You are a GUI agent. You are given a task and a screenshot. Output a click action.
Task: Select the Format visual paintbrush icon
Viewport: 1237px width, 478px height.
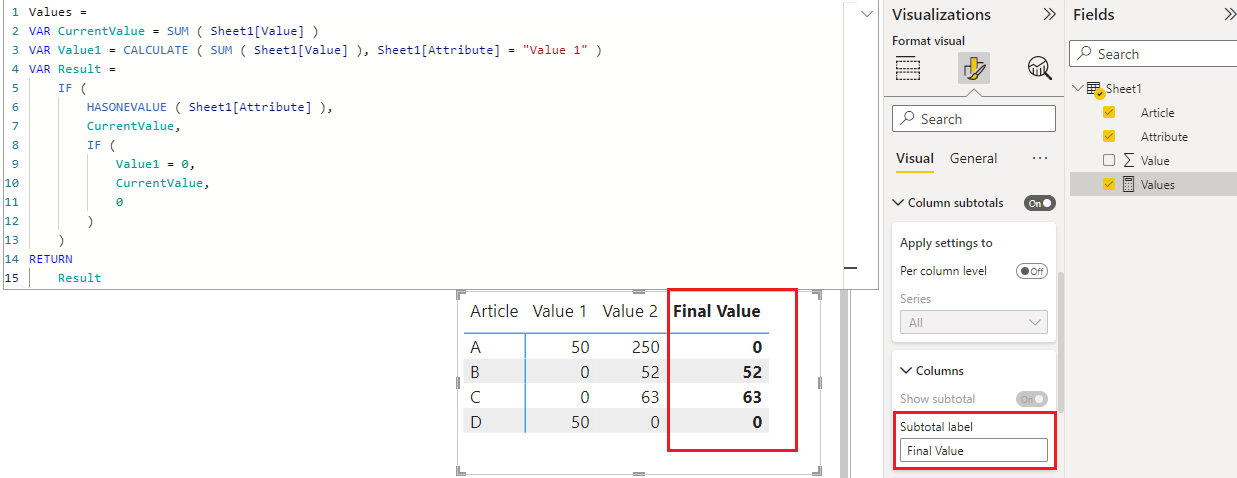[973, 69]
